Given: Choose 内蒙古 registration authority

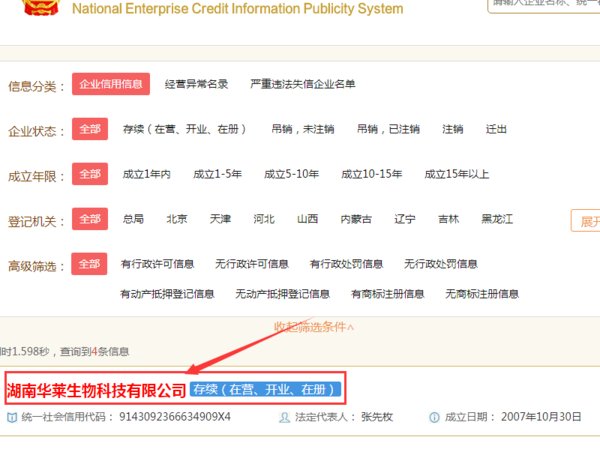Looking at the screenshot, I should pyautogui.click(x=356, y=219).
